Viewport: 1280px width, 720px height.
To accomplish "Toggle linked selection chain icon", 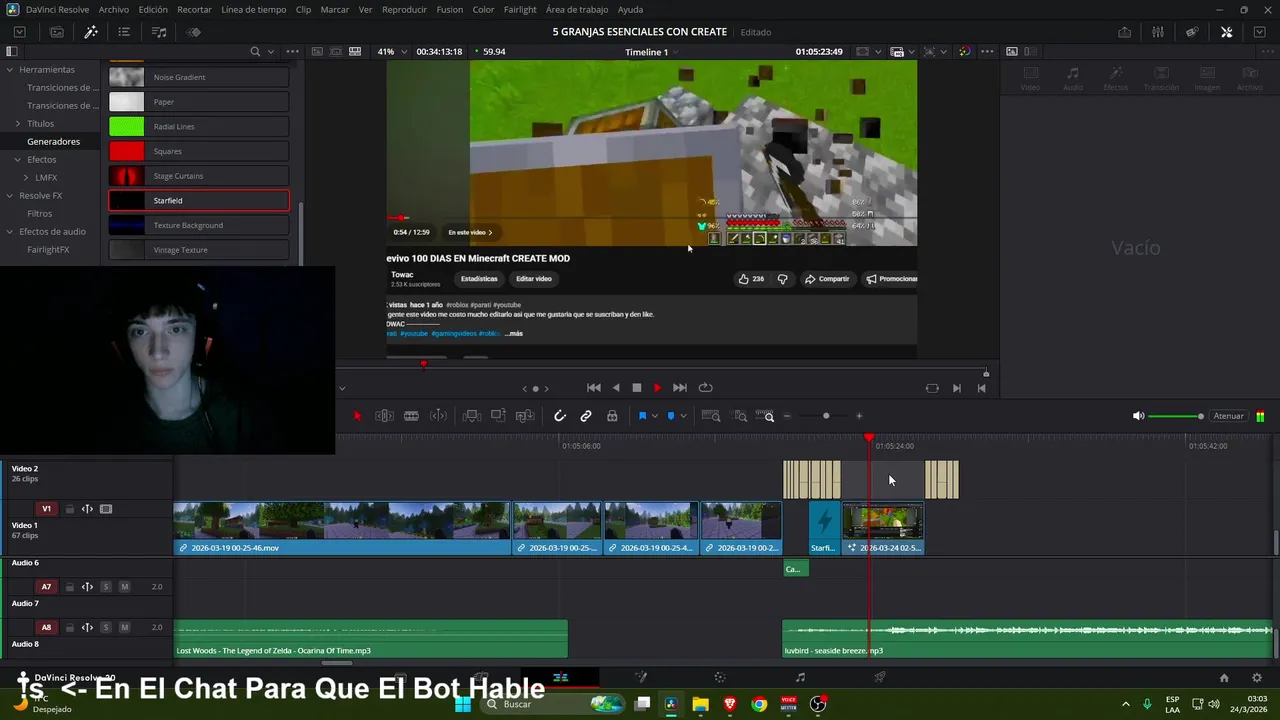I will pyautogui.click(x=586, y=416).
